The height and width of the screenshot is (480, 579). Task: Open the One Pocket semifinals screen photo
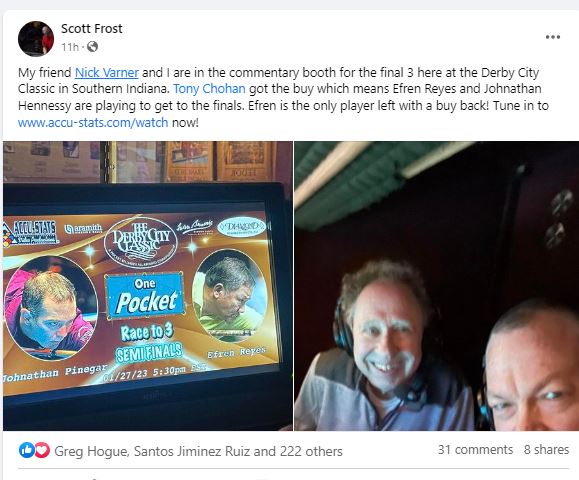(x=148, y=286)
